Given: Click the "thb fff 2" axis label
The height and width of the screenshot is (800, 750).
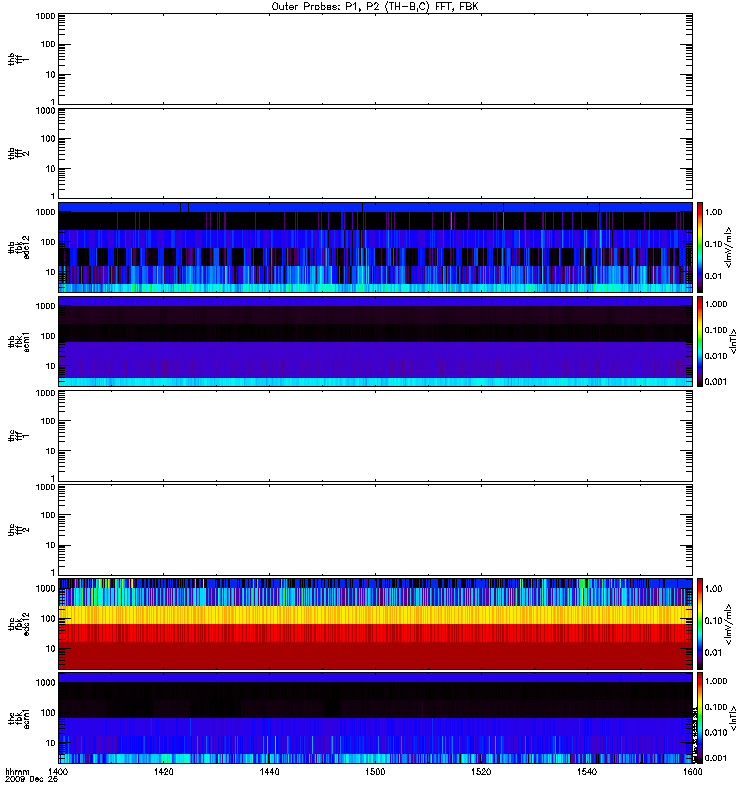Looking at the screenshot, I should 18,153.
